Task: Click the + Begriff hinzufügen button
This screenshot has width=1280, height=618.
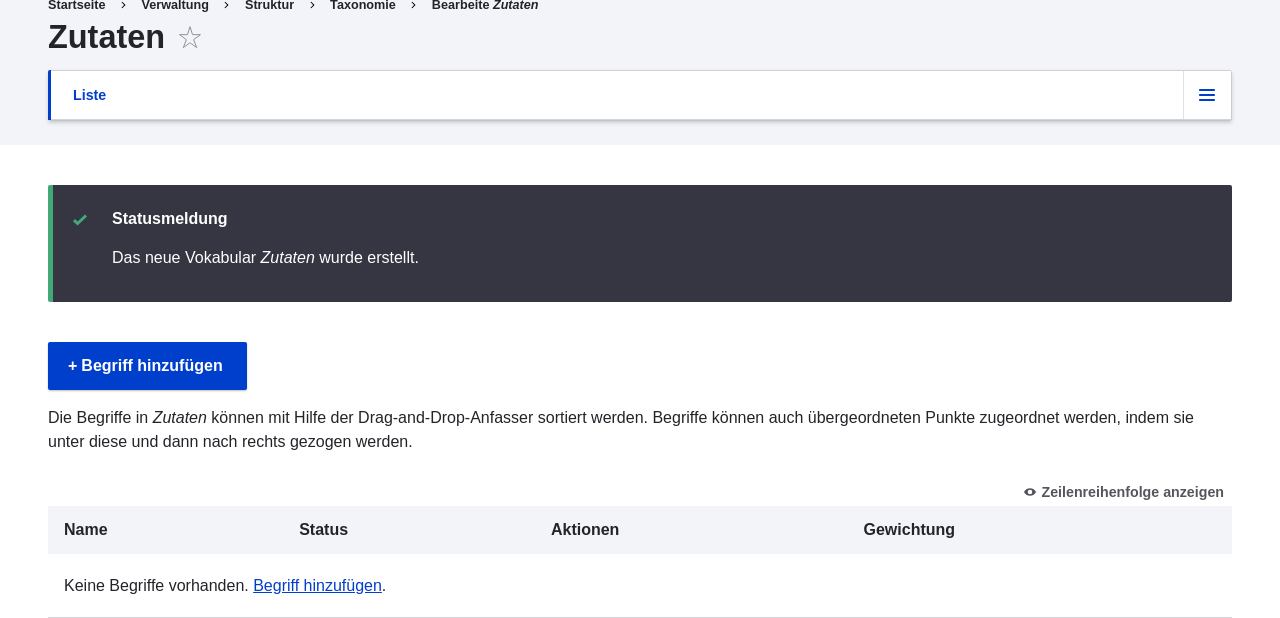Action: click(147, 366)
